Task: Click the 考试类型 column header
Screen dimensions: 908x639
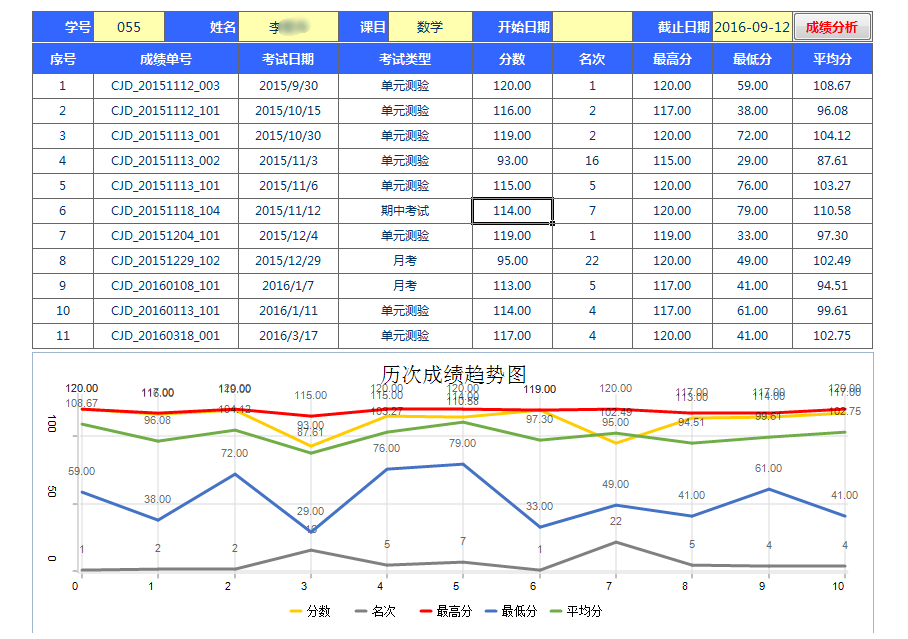Action: point(405,59)
